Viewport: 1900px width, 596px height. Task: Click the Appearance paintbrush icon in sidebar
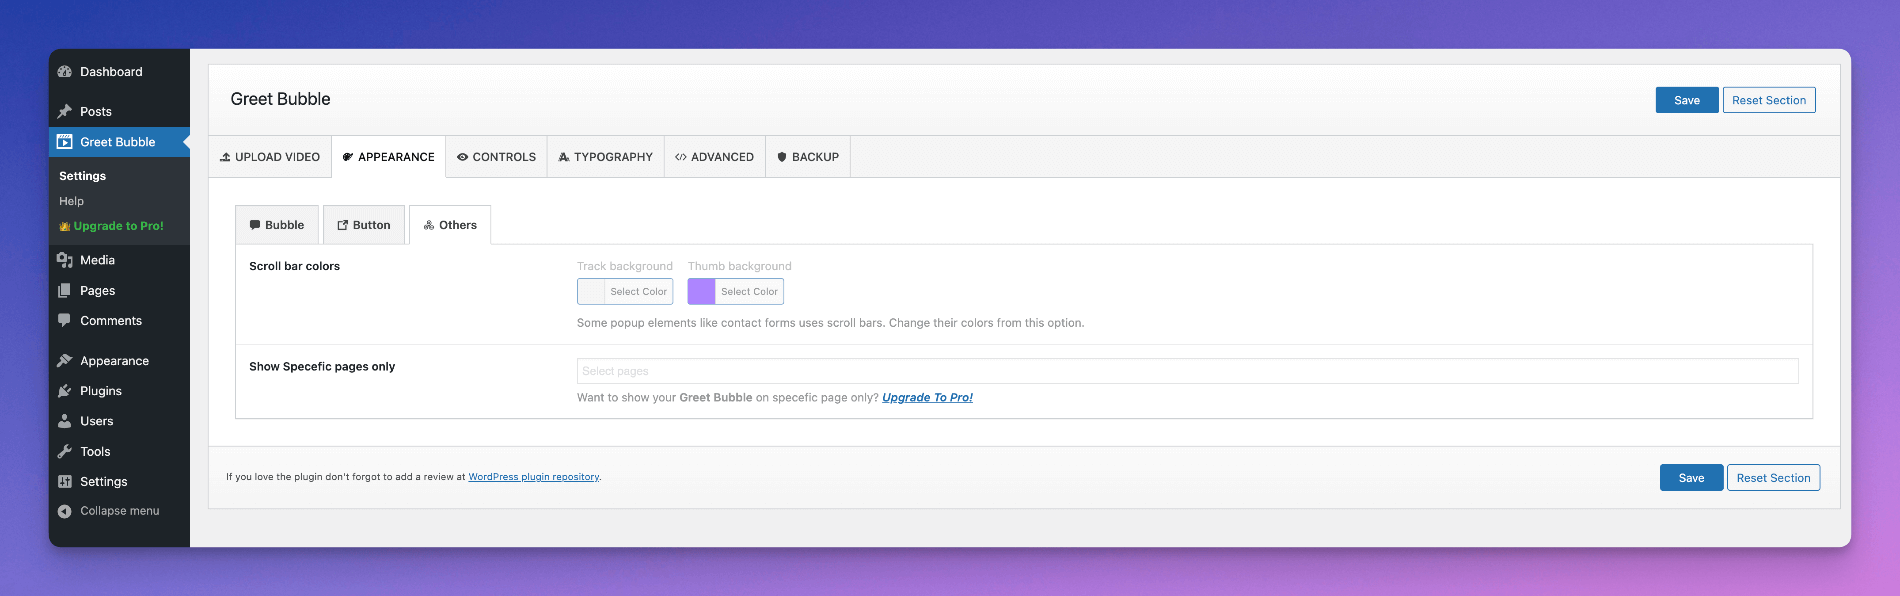[65, 361]
